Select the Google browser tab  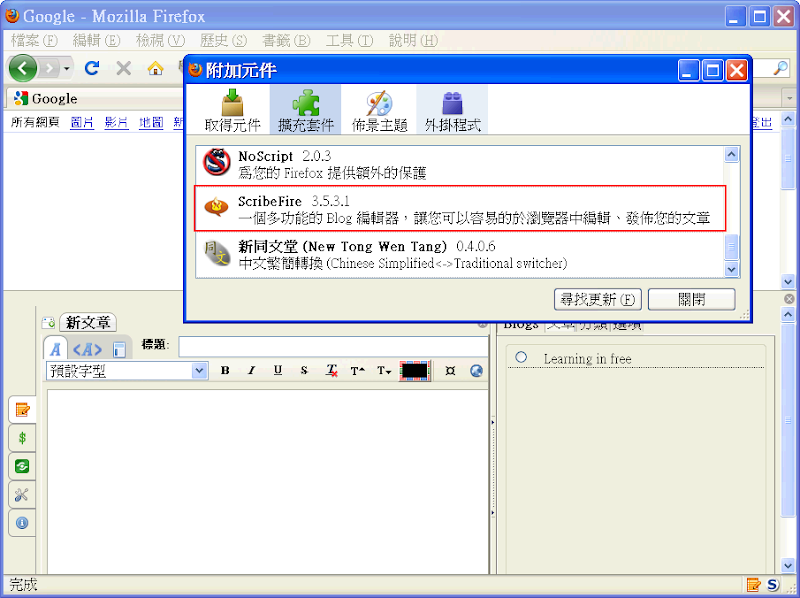pyautogui.click(x=94, y=98)
